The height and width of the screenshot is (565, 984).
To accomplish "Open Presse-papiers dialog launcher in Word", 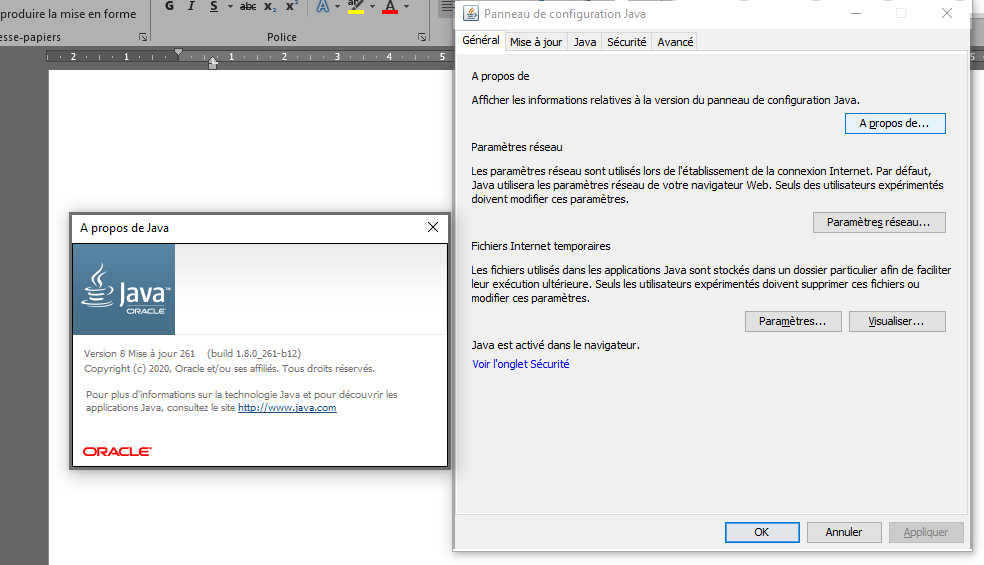I will [x=143, y=37].
